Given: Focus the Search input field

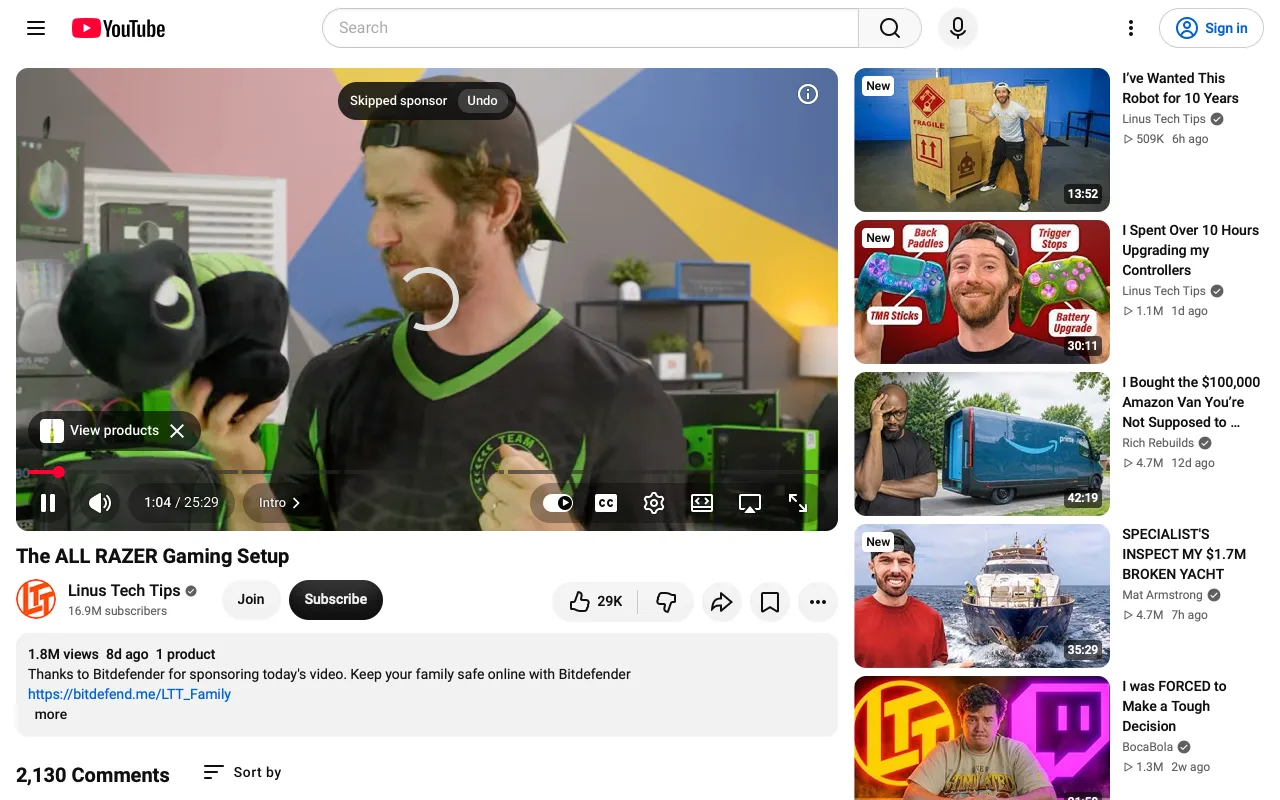Looking at the screenshot, I should click(x=590, y=28).
